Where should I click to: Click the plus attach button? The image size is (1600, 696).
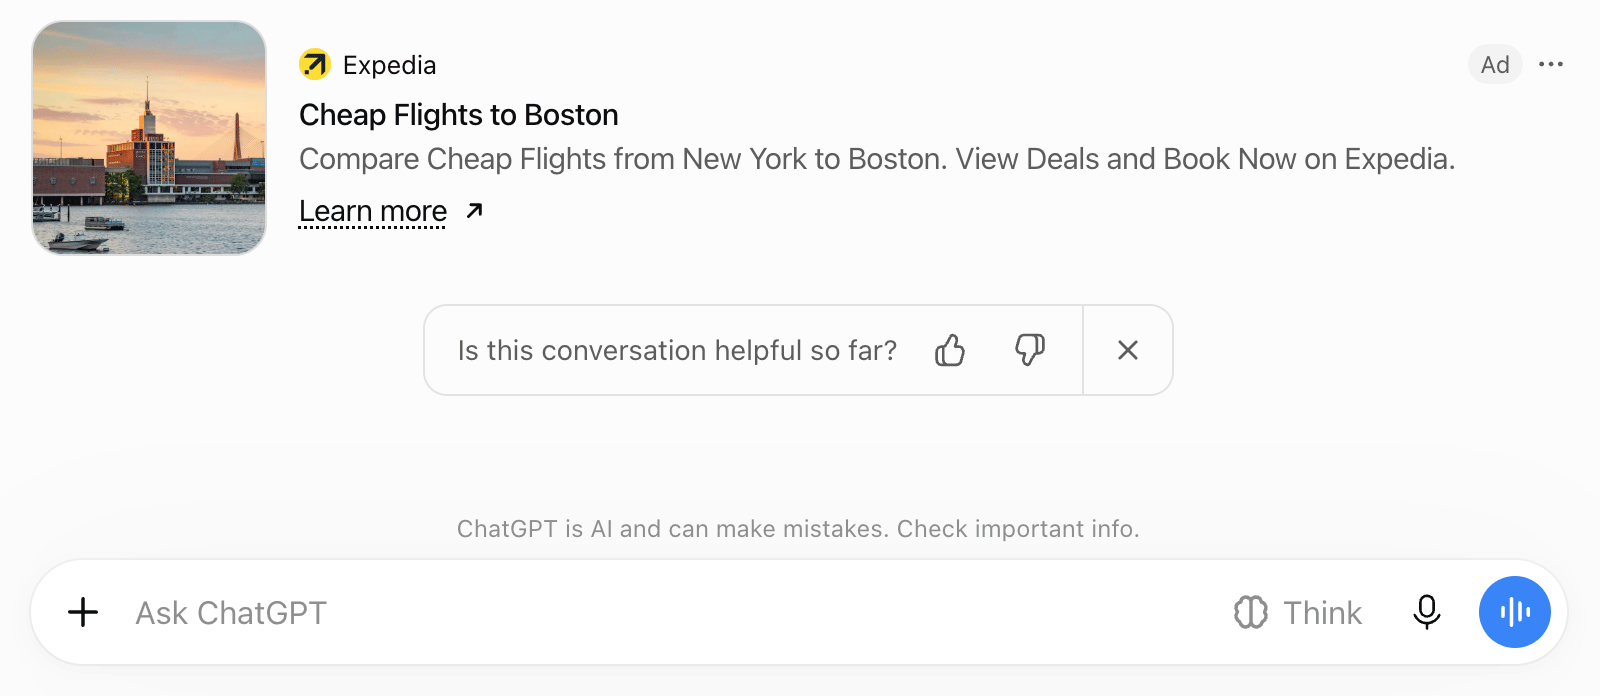coord(83,612)
